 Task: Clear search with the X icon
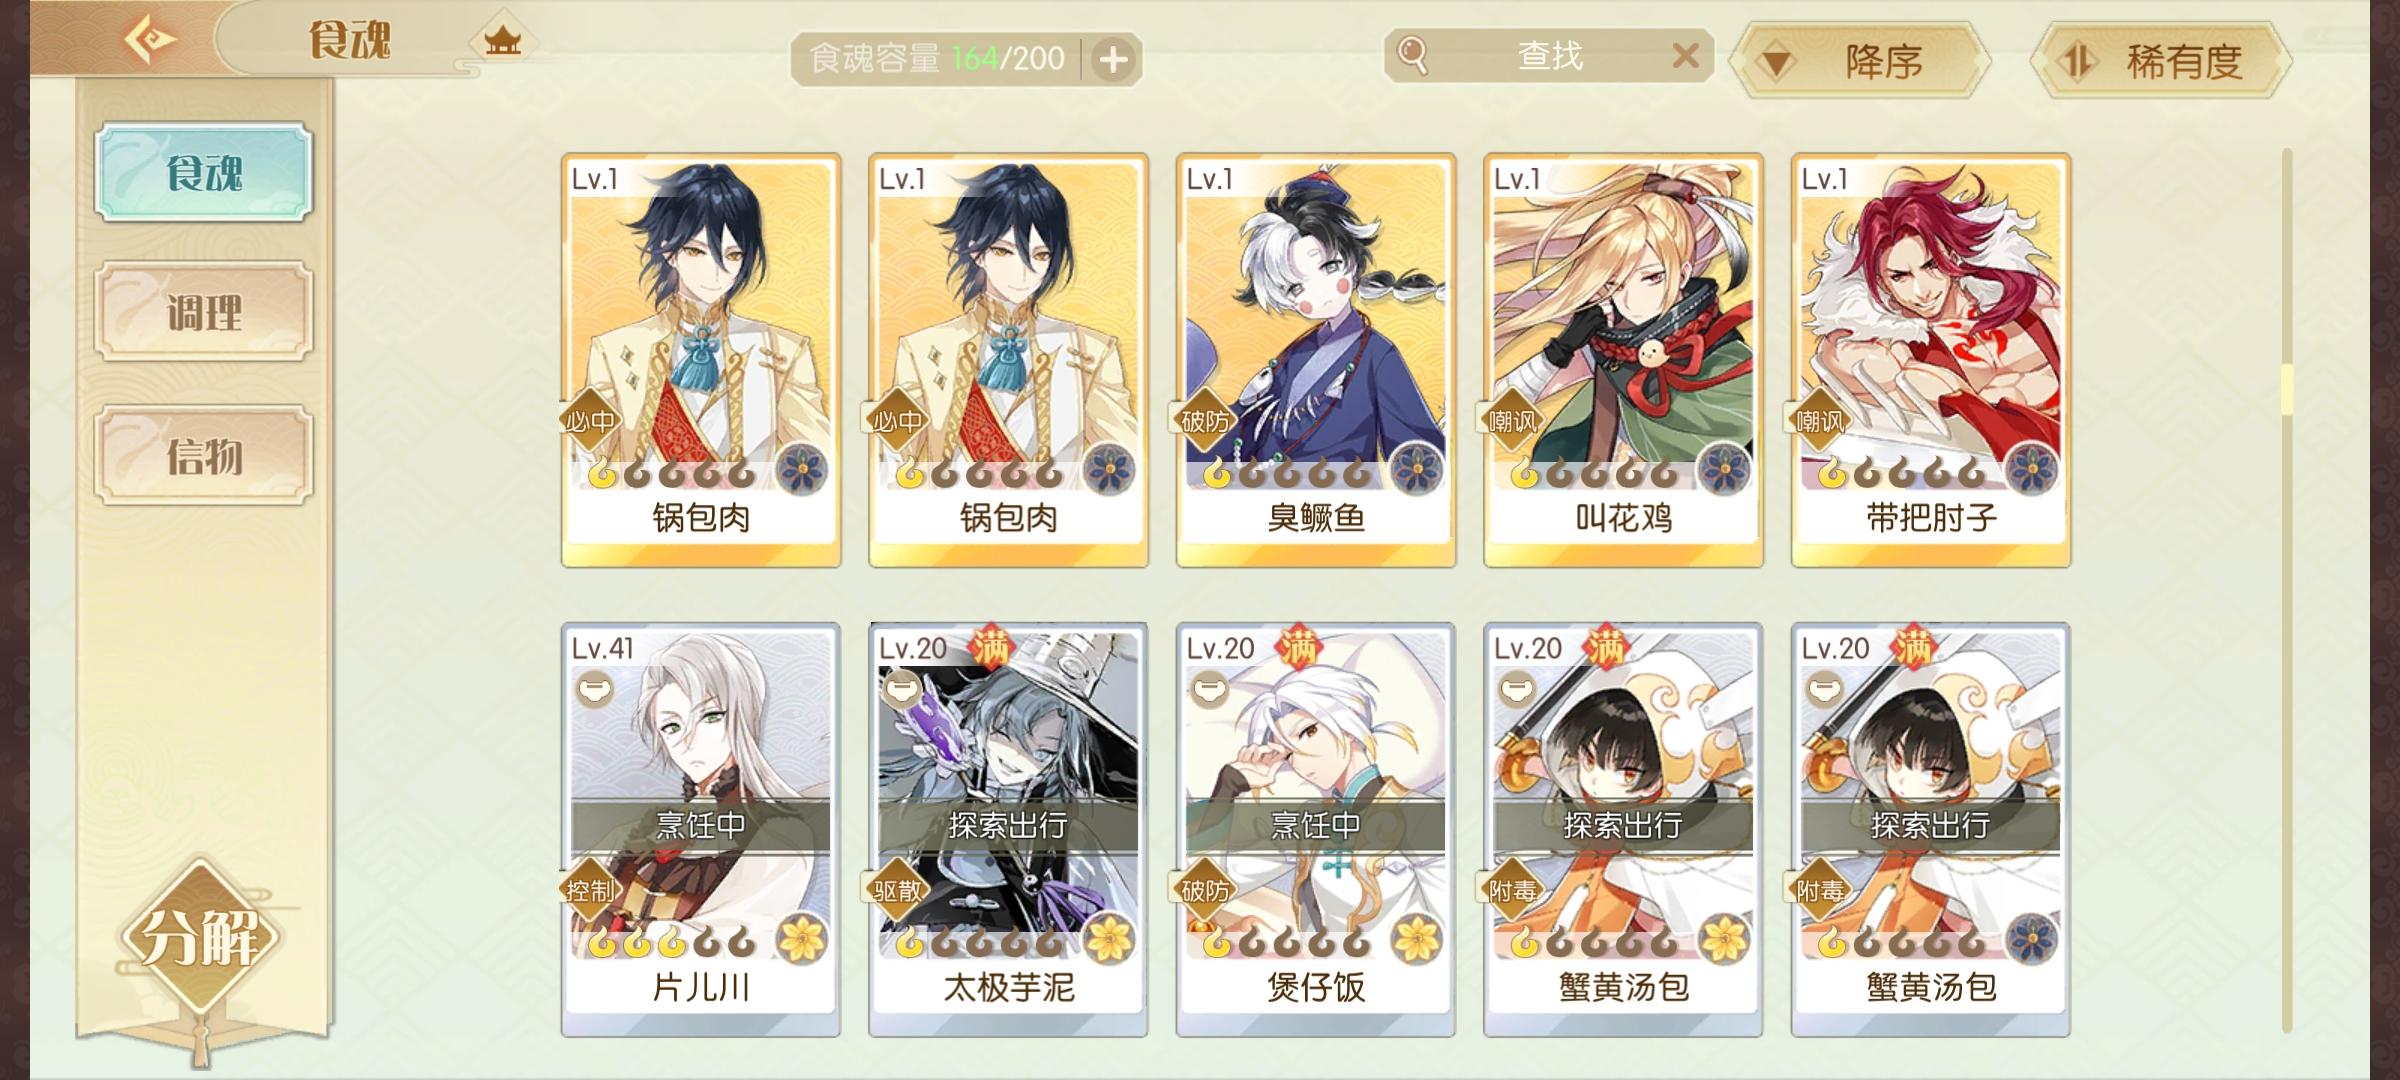[1686, 56]
